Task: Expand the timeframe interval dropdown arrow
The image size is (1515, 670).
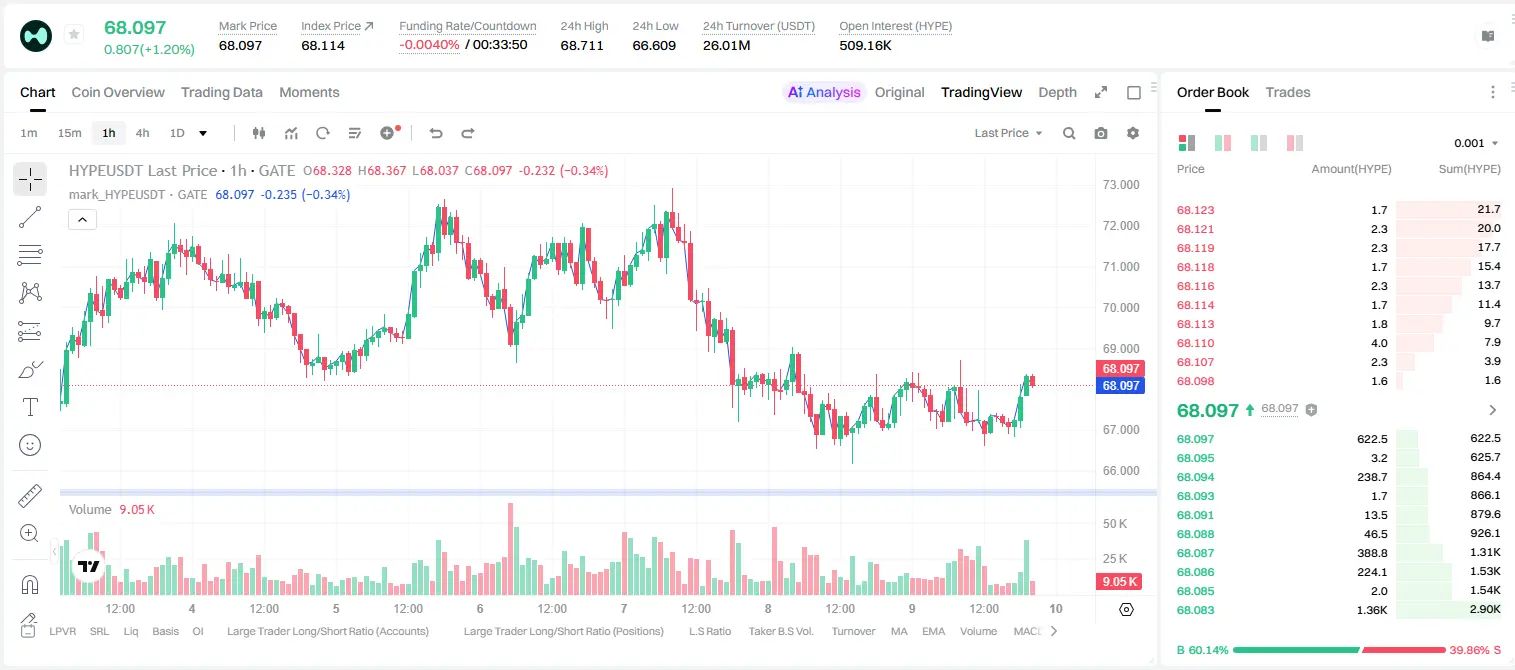Action: pos(203,133)
